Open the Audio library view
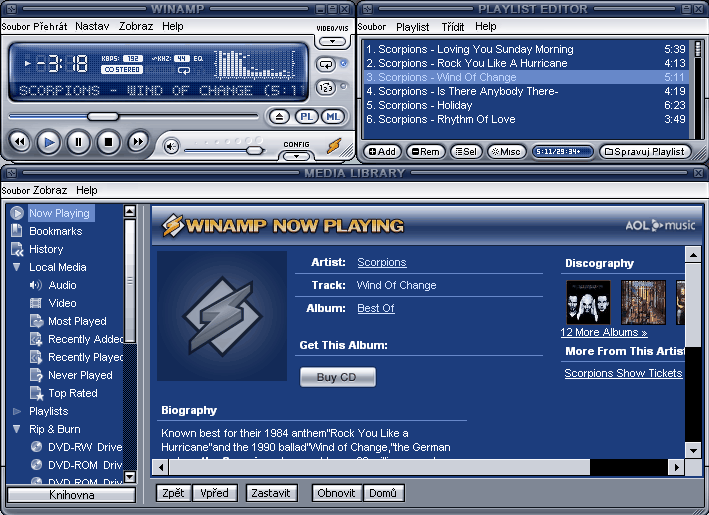 point(62,285)
